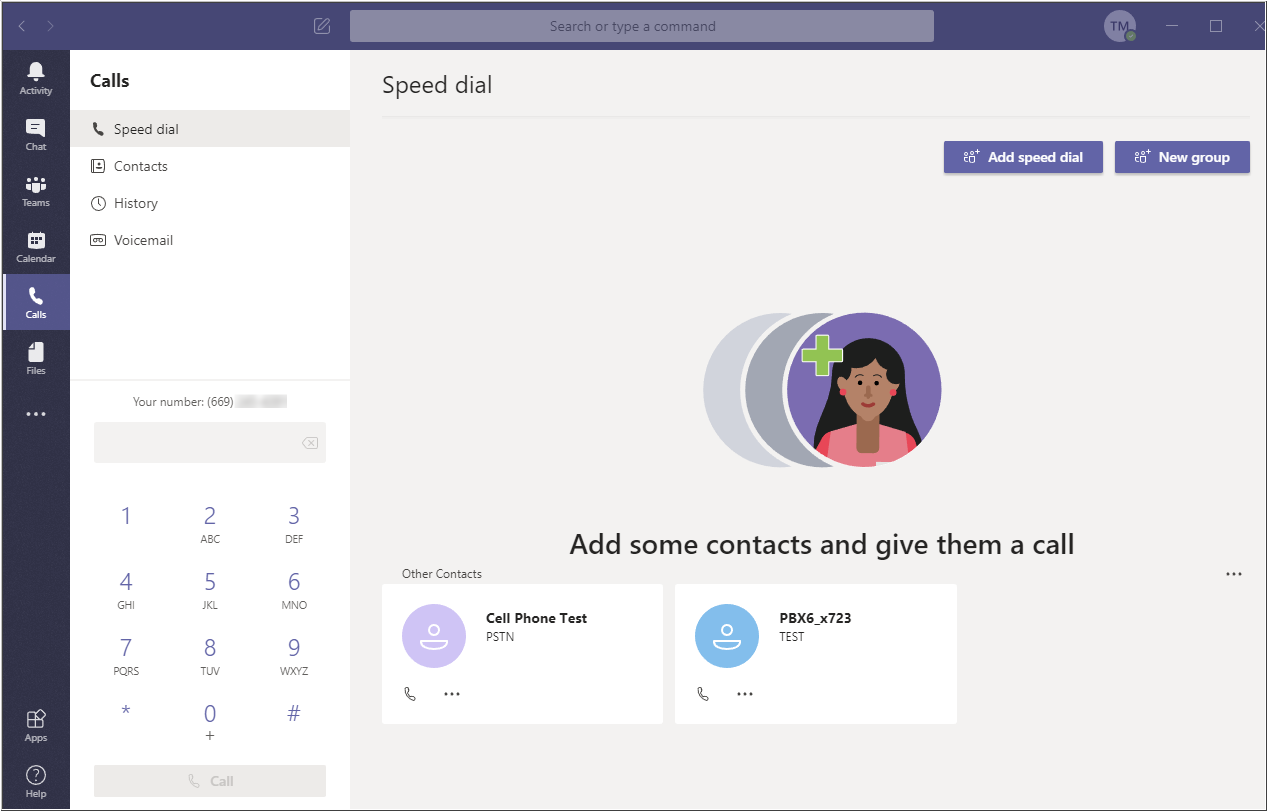
Task: Click the Cell Phone Test avatar
Action: point(434,636)
